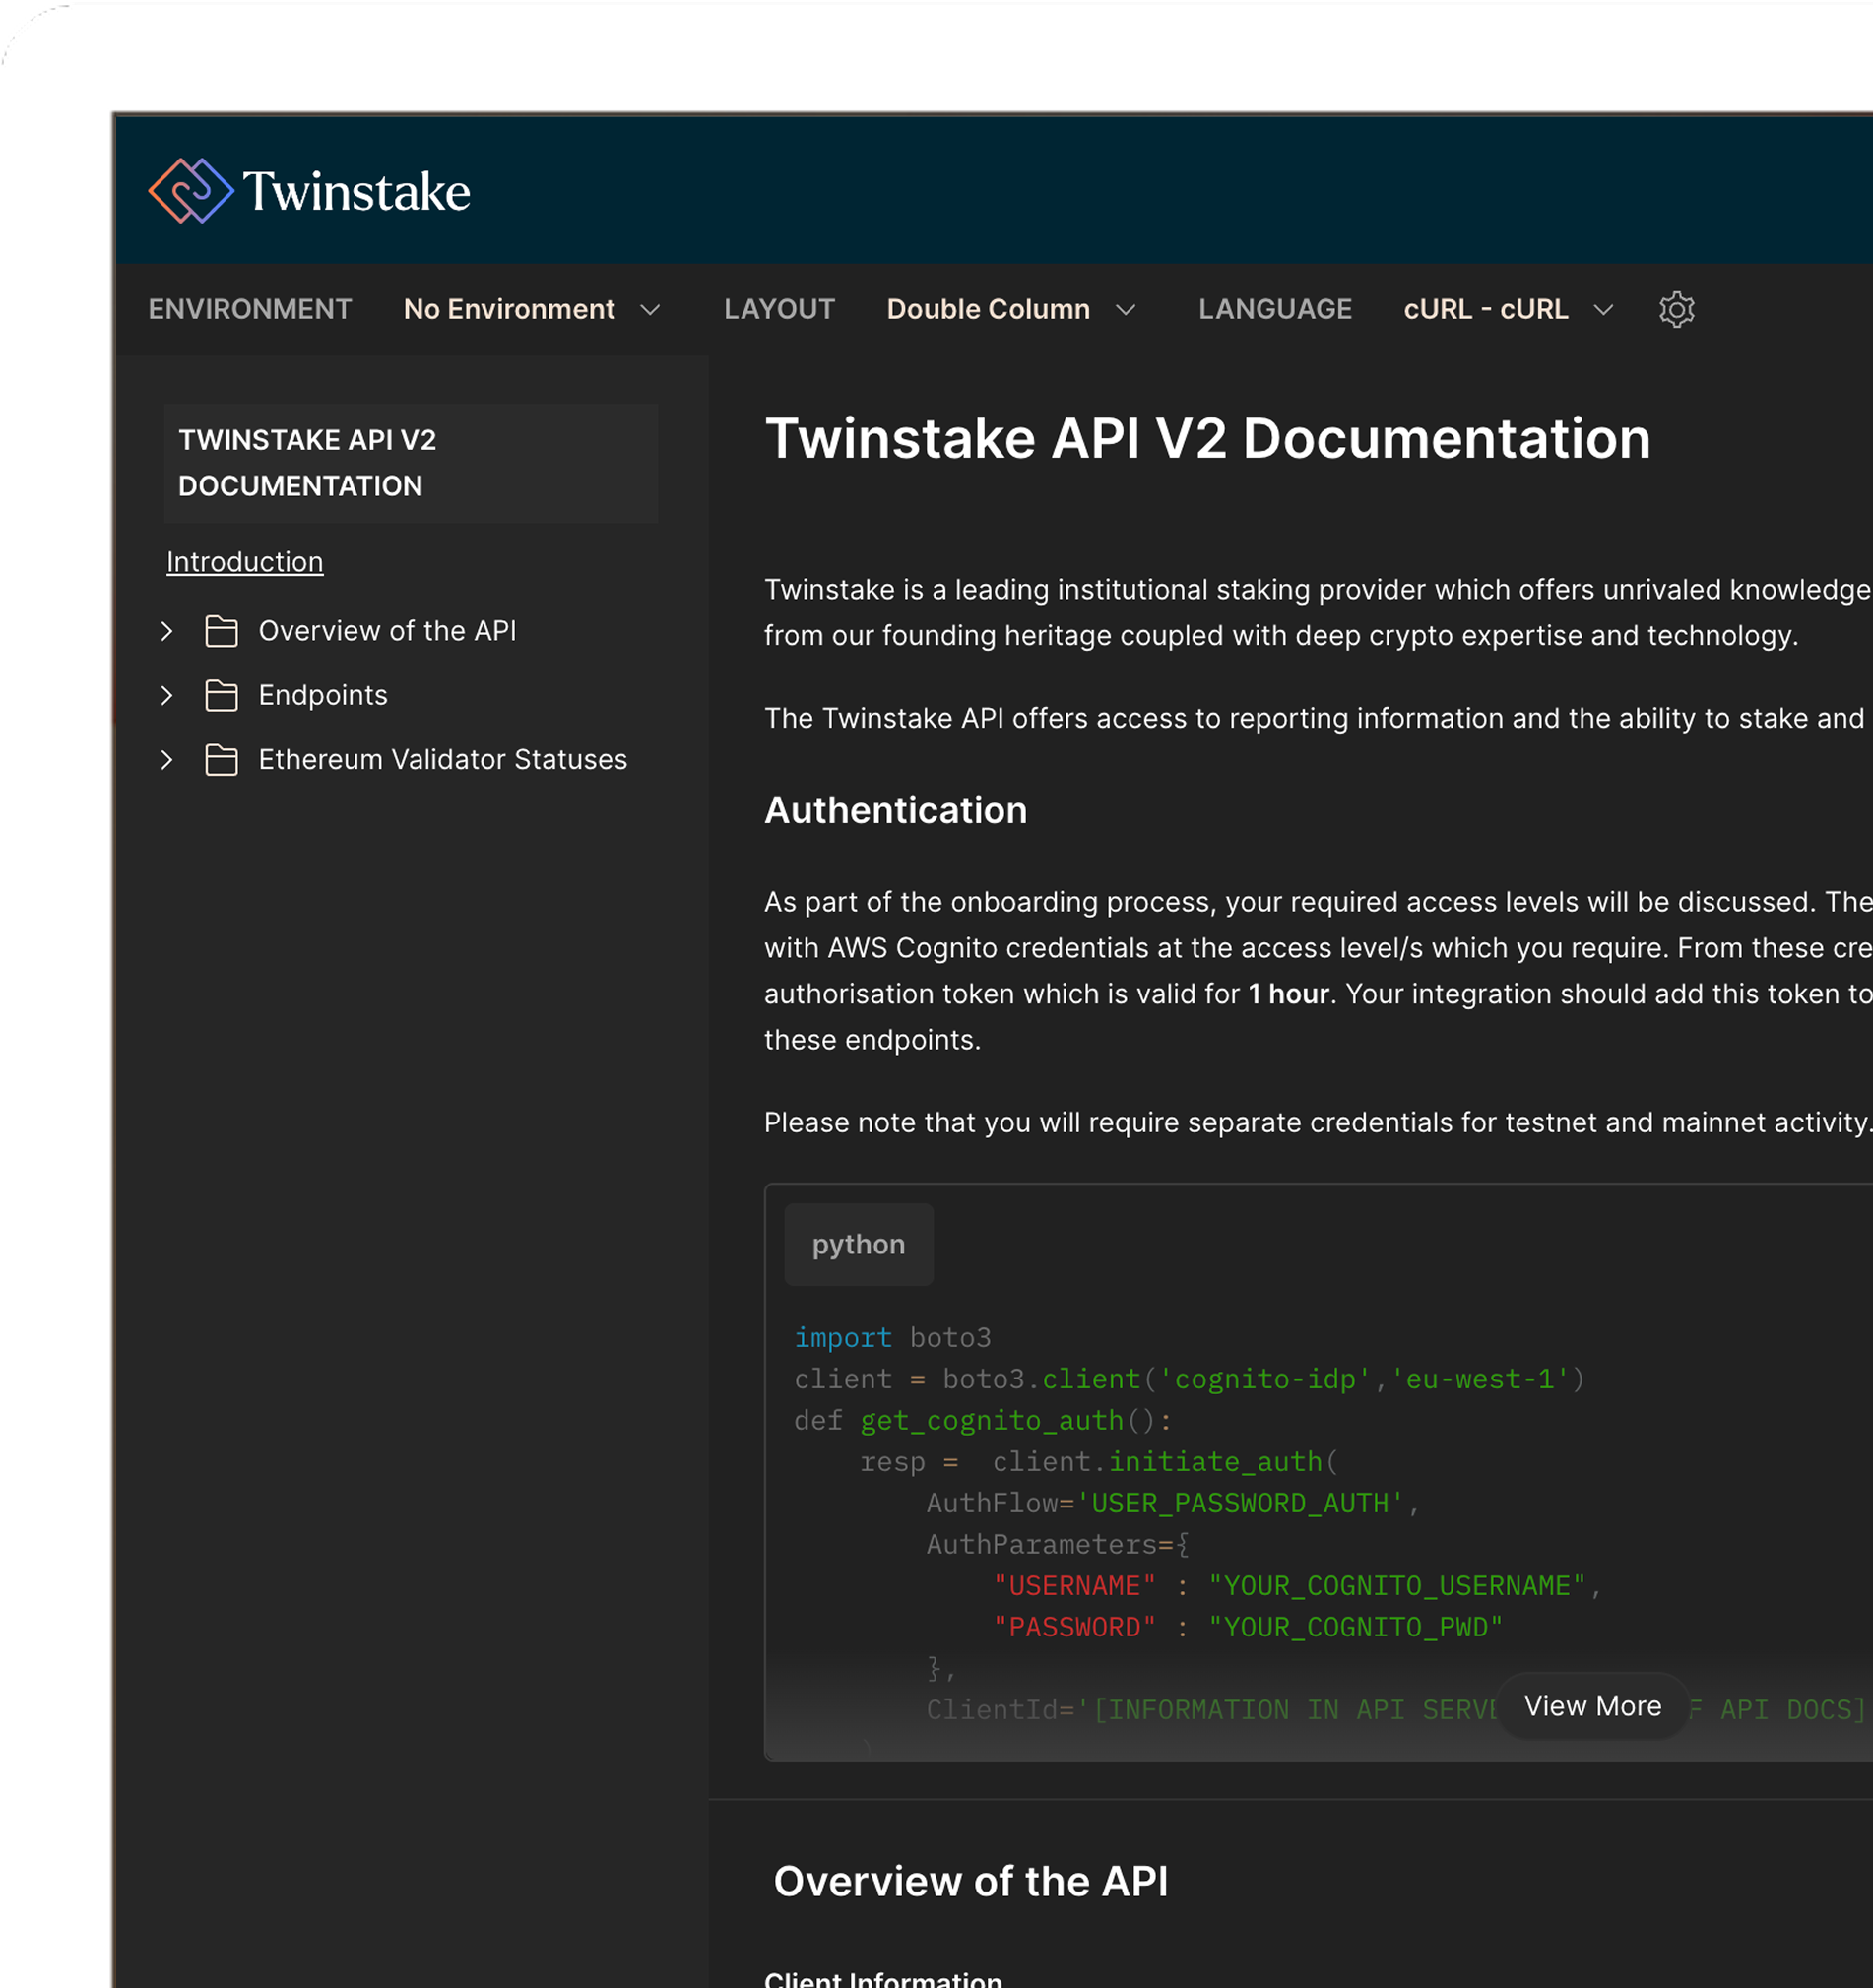1873x1988 pixels.
Task: Click the Endpoints folder icon
Action: (x=221, y=695)
